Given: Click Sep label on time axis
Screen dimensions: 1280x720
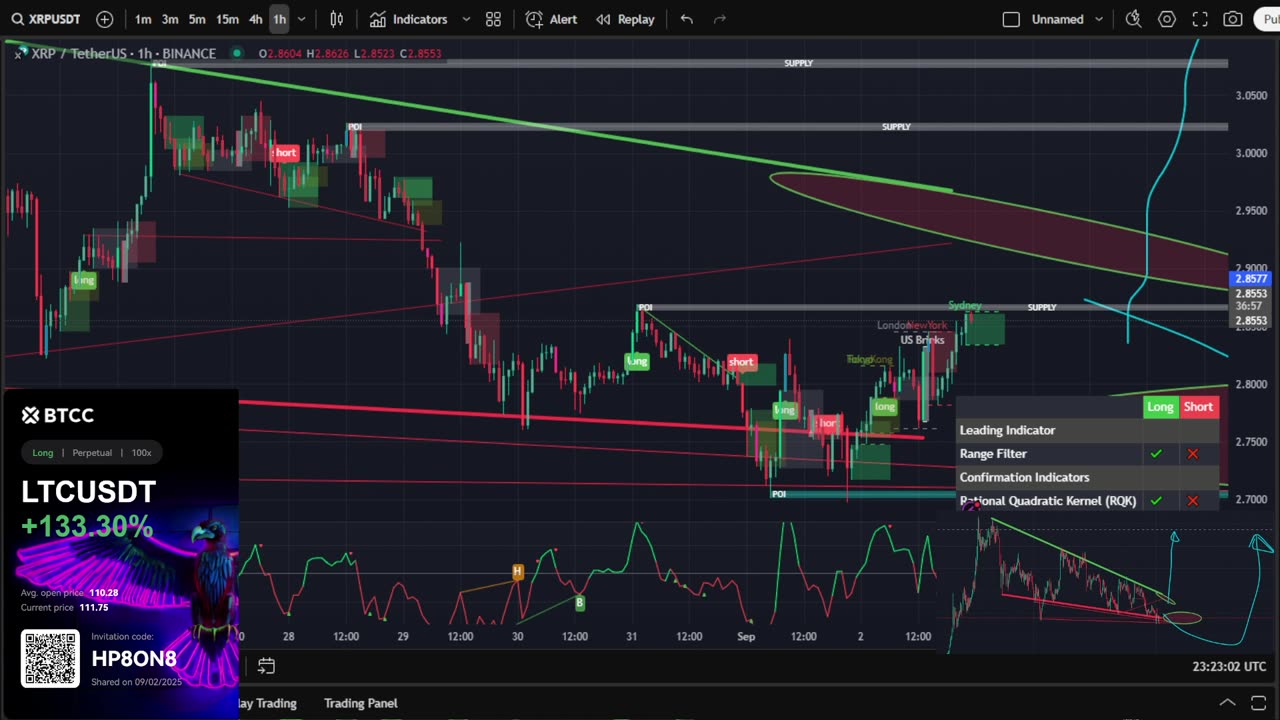Looking at the screenshot, I should click(x=746, y=636).
